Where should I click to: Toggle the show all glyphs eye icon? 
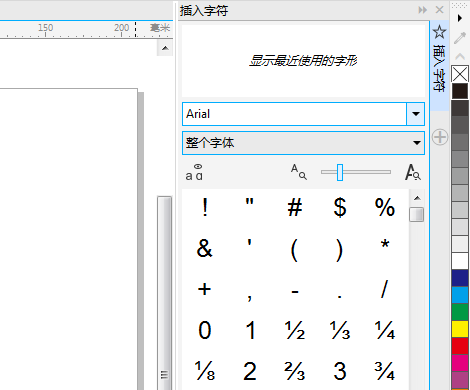pos(194,172)
